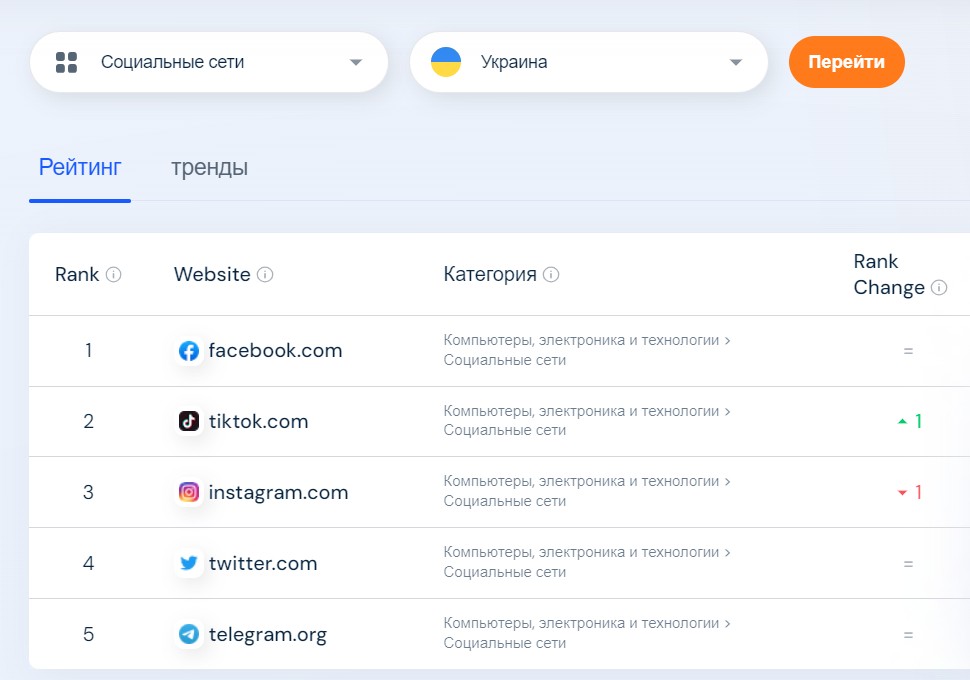970x680 pixels.
Task: Click the Facebook logo icon
Action: tap(189, 351)
